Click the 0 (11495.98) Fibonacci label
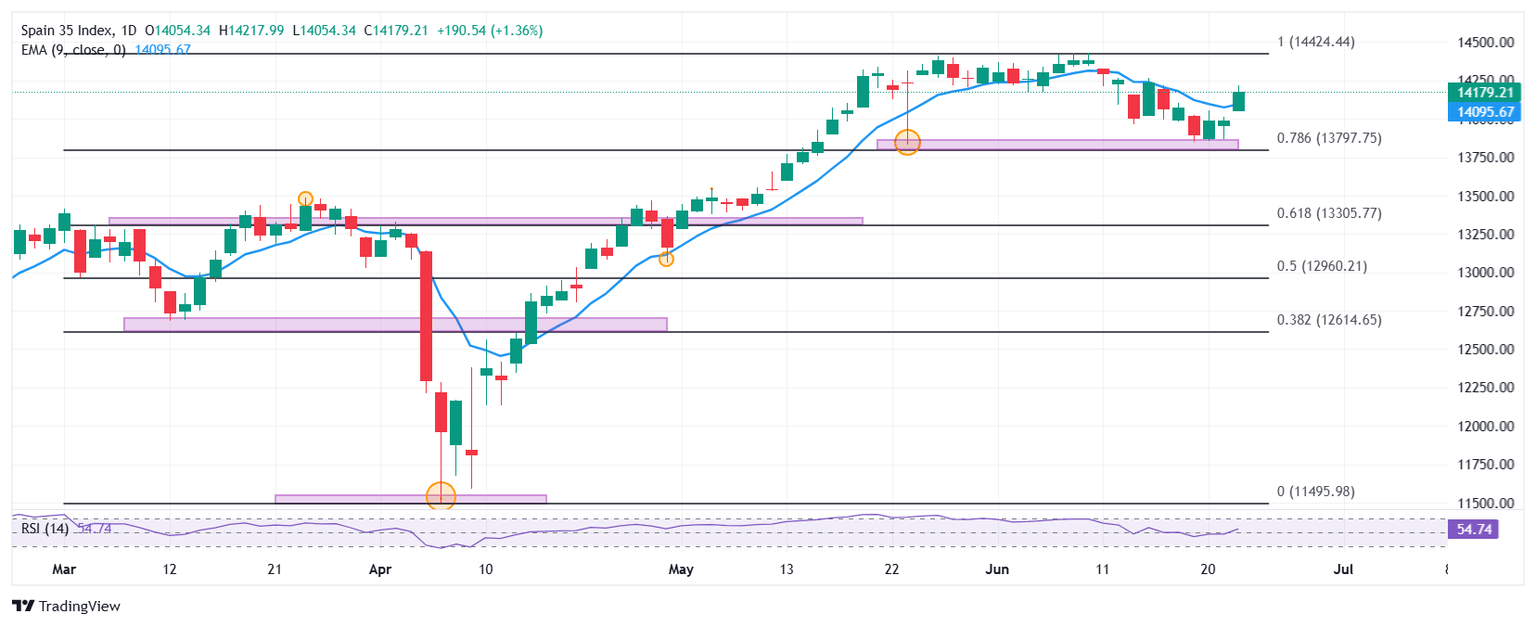 pyautogui.click(x=1322, y=492)
